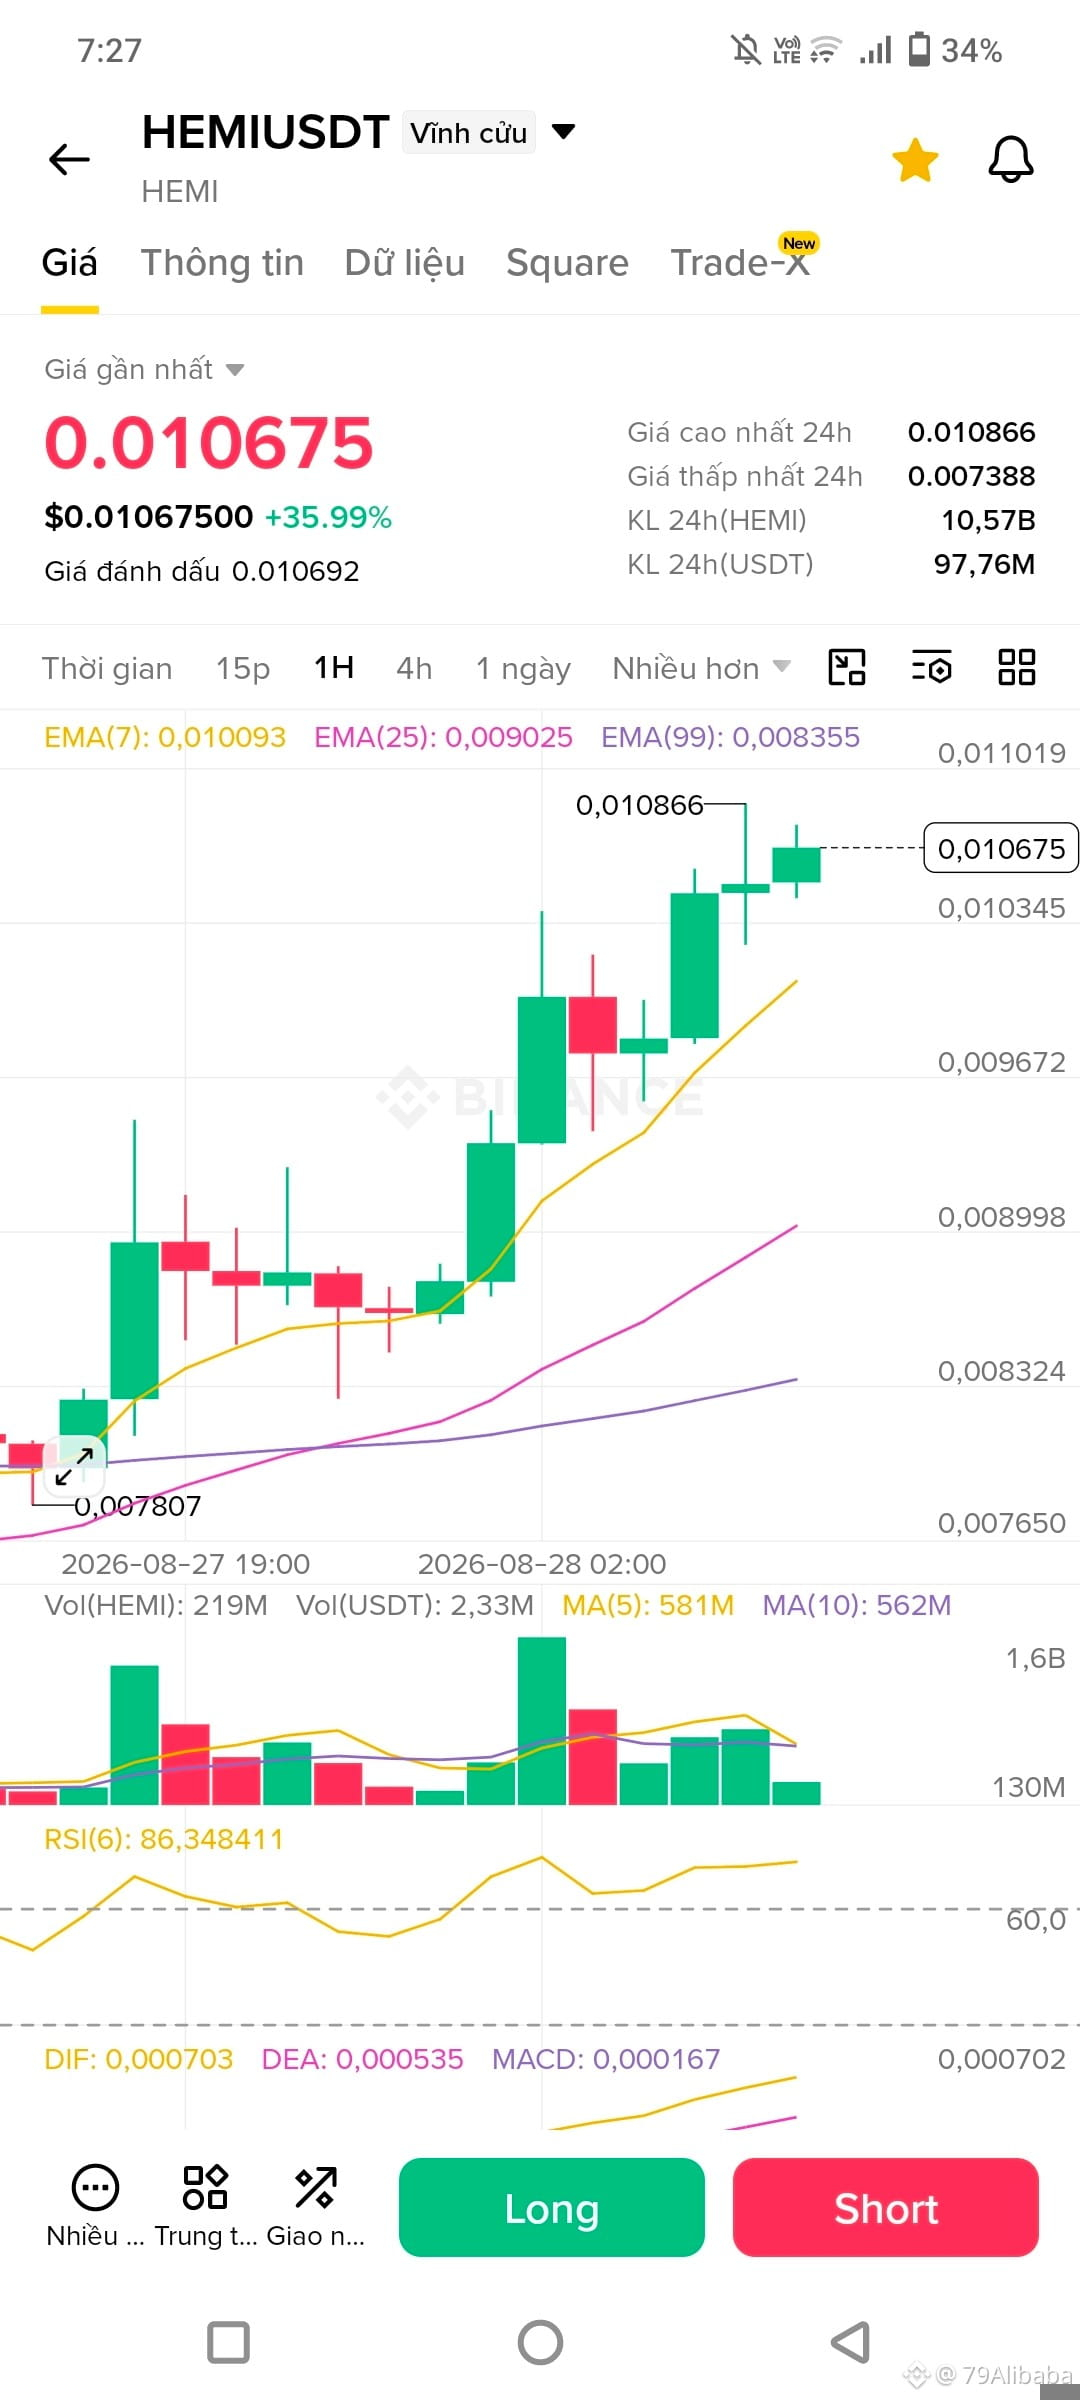Tap the 0,010866 high price marker
1080x2400 pixels.
[x=639, y=805]
